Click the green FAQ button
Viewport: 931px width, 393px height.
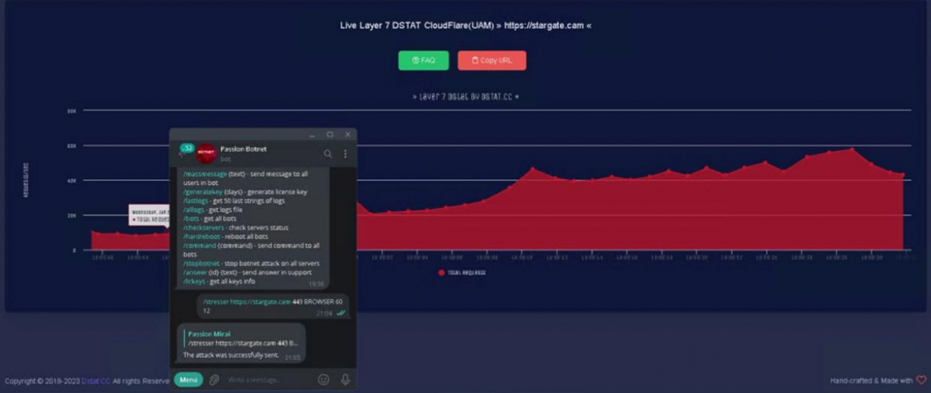423,61
